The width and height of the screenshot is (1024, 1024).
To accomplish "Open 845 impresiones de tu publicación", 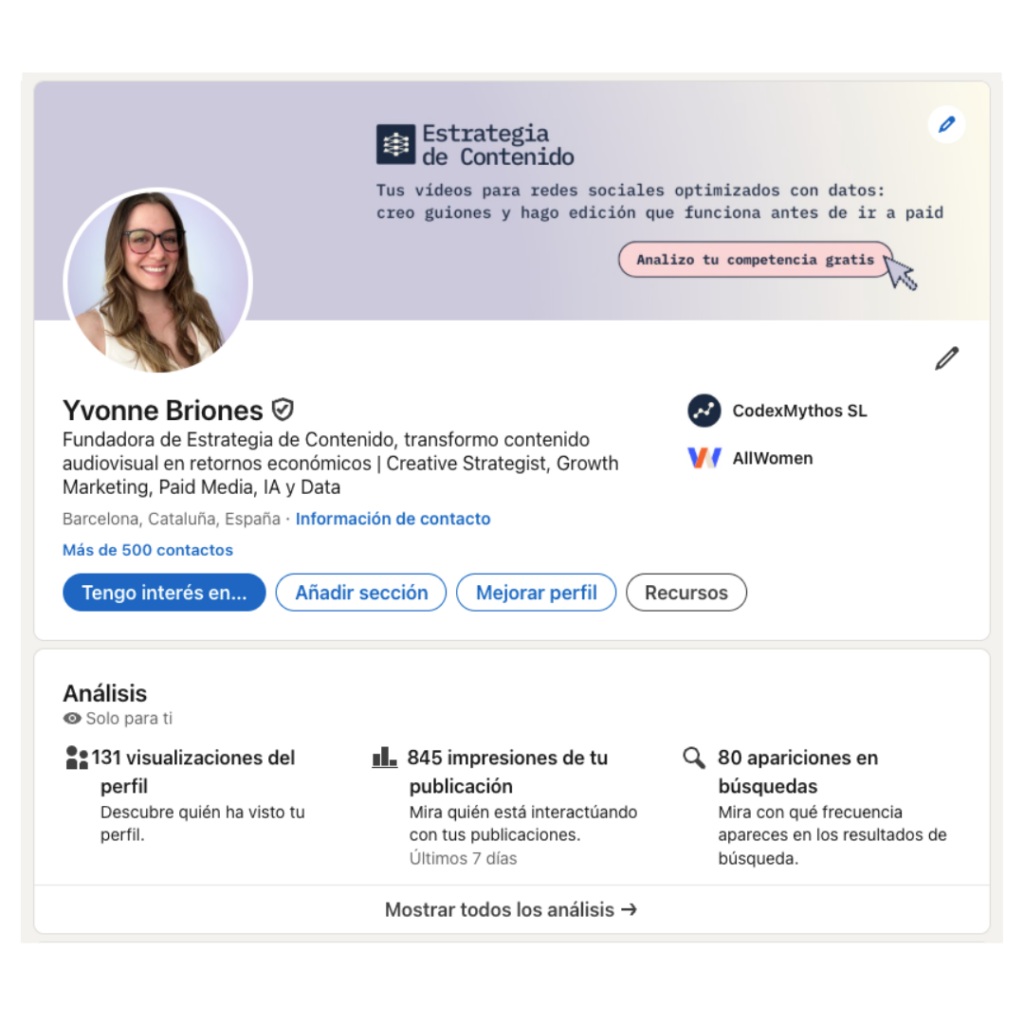I will click(x=507, y=771).
